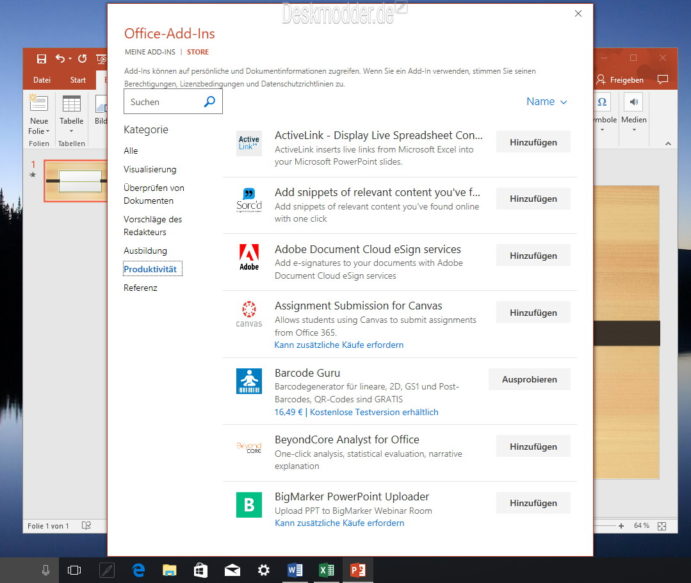This screenshot has height=583, width=691.
Task: Select the Alle category
Action: coord(131,151)
